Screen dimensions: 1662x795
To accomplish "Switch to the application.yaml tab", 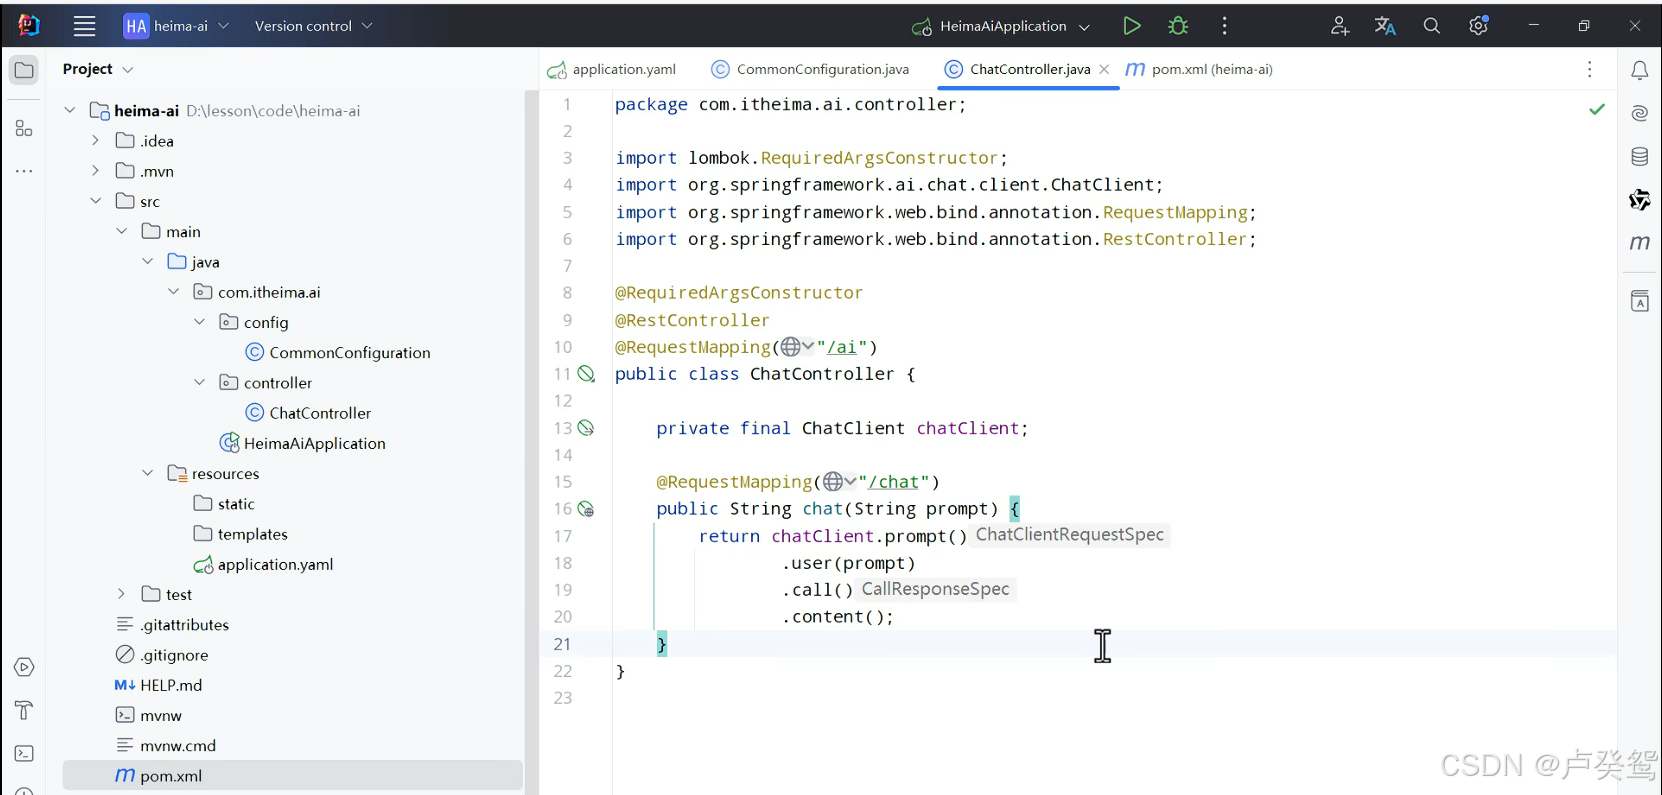I will [612, 69].
